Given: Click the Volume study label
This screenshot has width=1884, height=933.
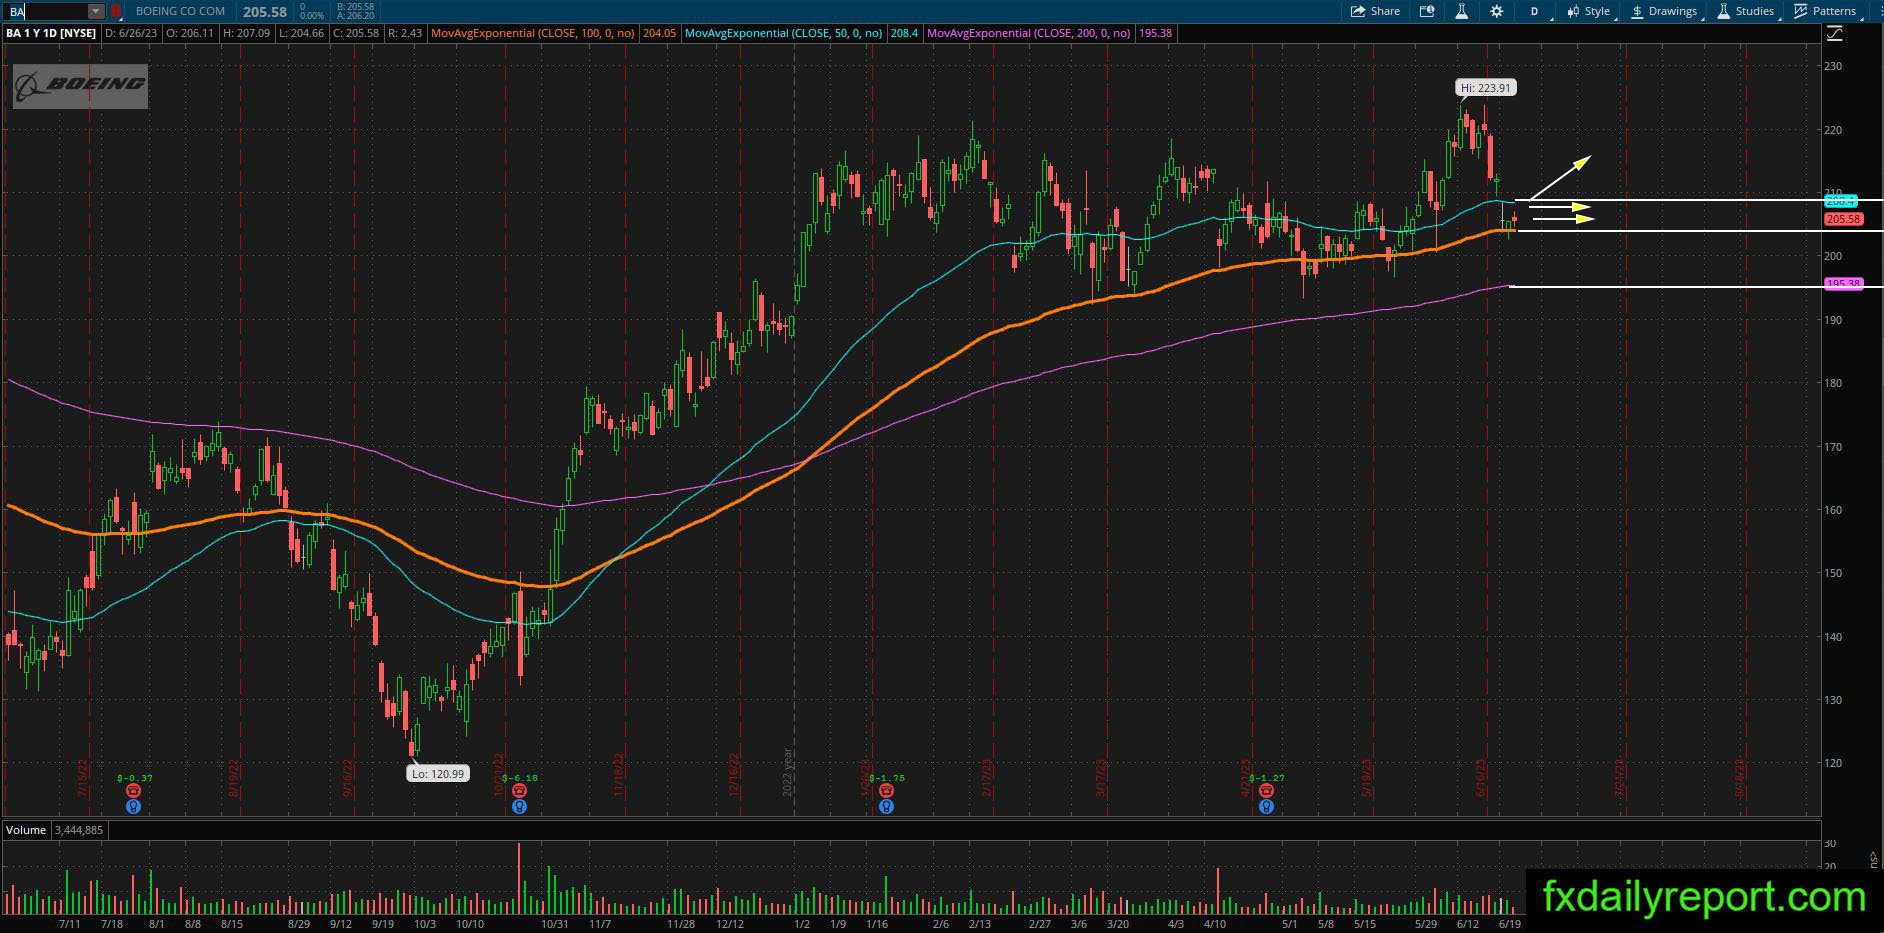Looking at the screenshot, I should 26,830.
